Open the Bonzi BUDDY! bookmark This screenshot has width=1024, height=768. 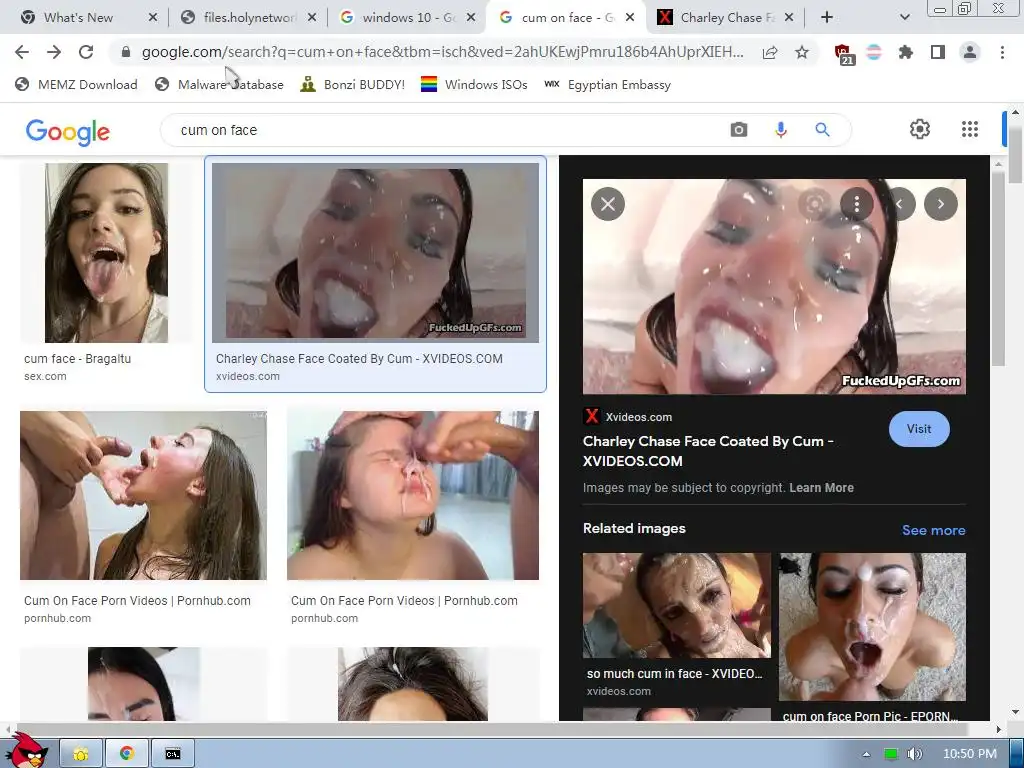pyautogui.click(x=353, y=85)
